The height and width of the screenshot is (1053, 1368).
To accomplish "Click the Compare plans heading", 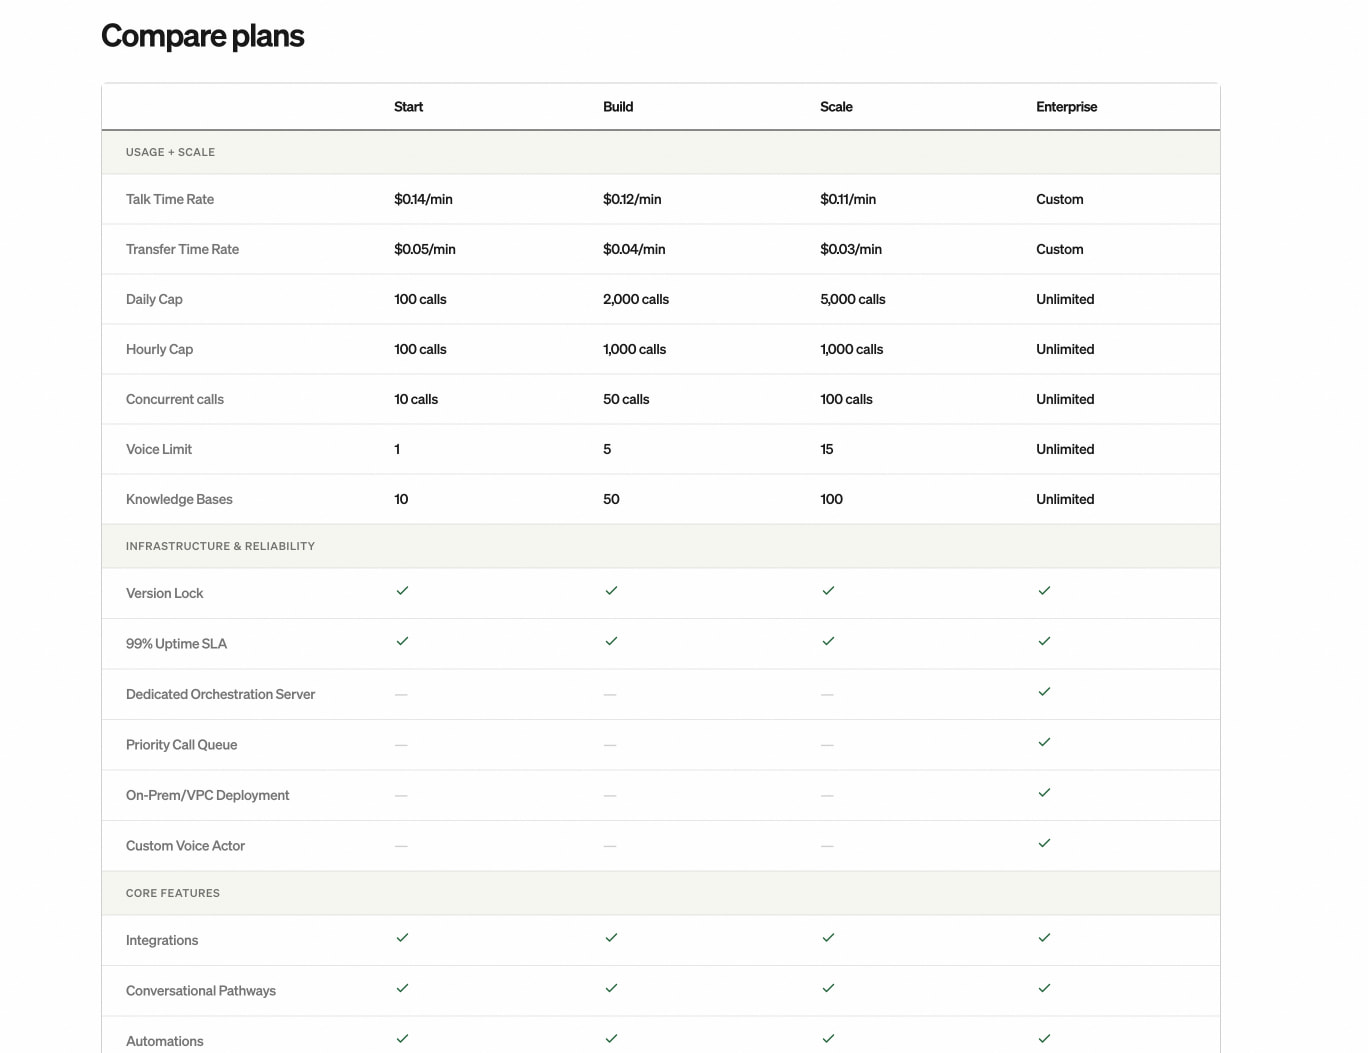I will pos(203,37).
